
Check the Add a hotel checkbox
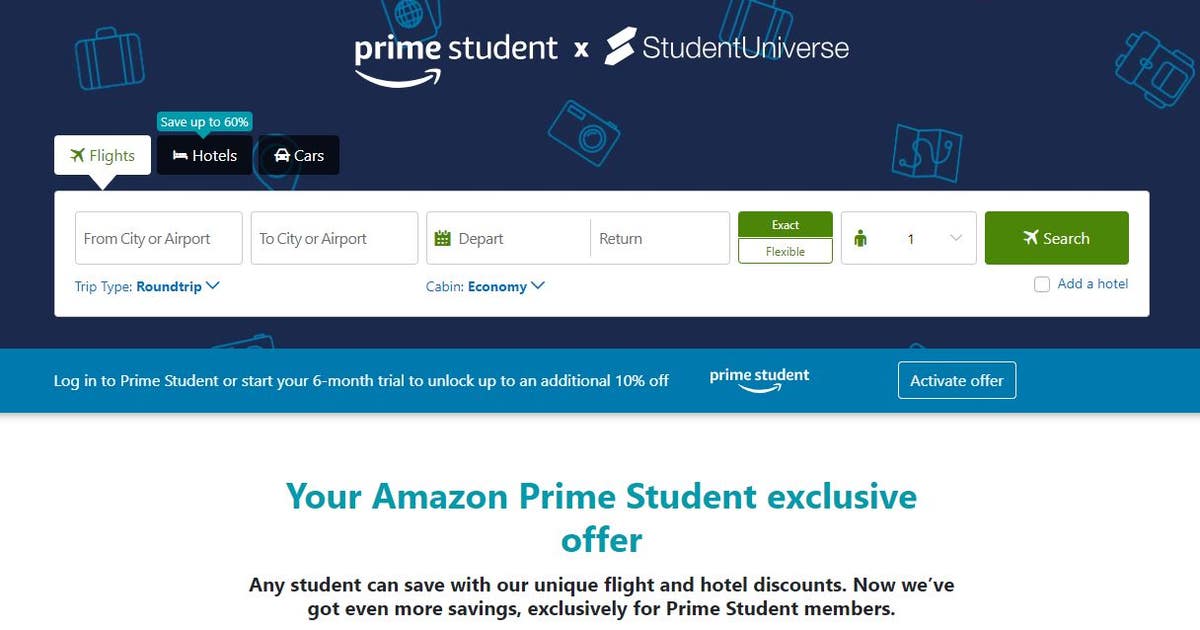[1042, 284]
